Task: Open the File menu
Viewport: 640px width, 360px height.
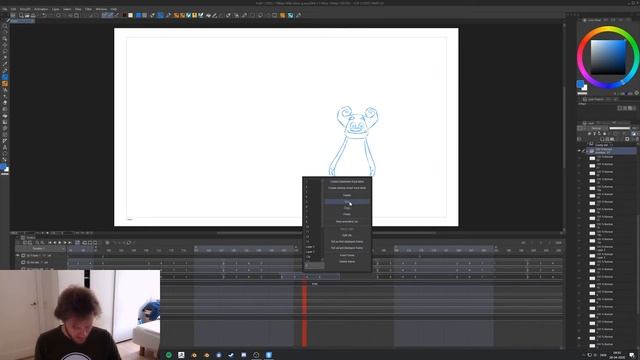Action: [4, 9]
